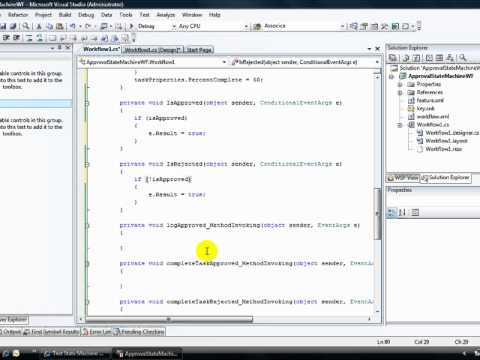The image size is (480, 360).
Task: Click the Redo arrow icon
Action: [88, 26]
